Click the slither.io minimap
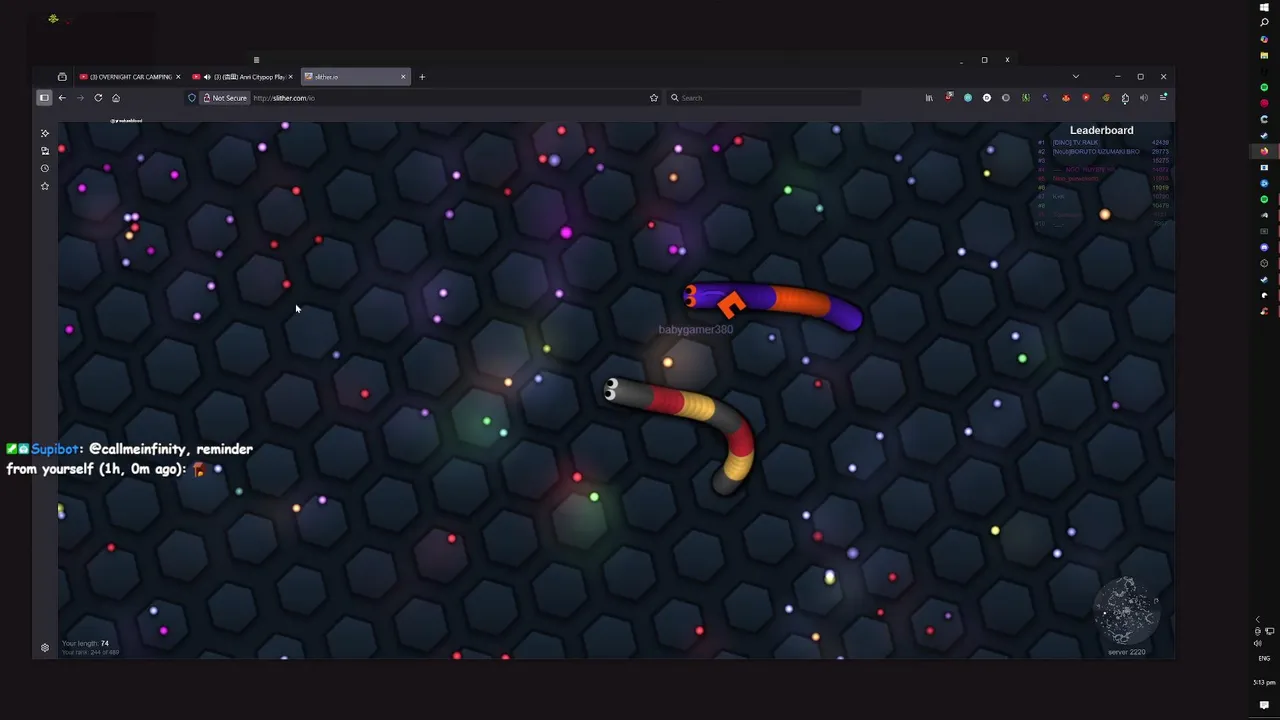 pyautogui.click(x=1126, y=610)
